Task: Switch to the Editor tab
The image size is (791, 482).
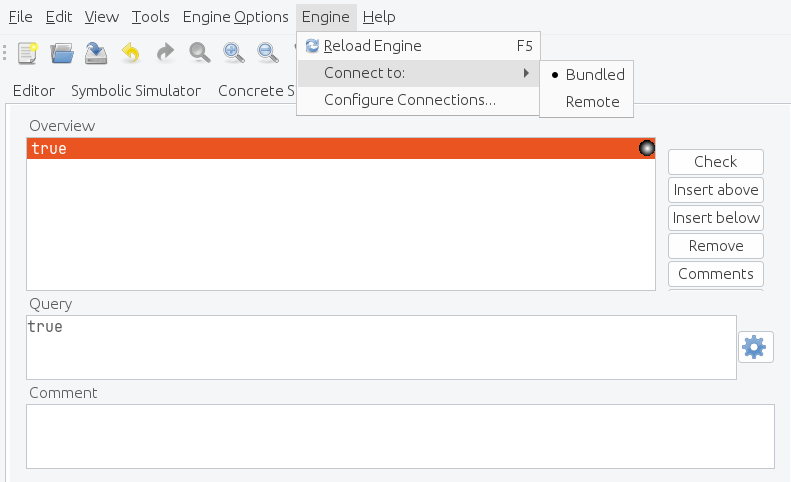Action: click(x=34, y=91)
